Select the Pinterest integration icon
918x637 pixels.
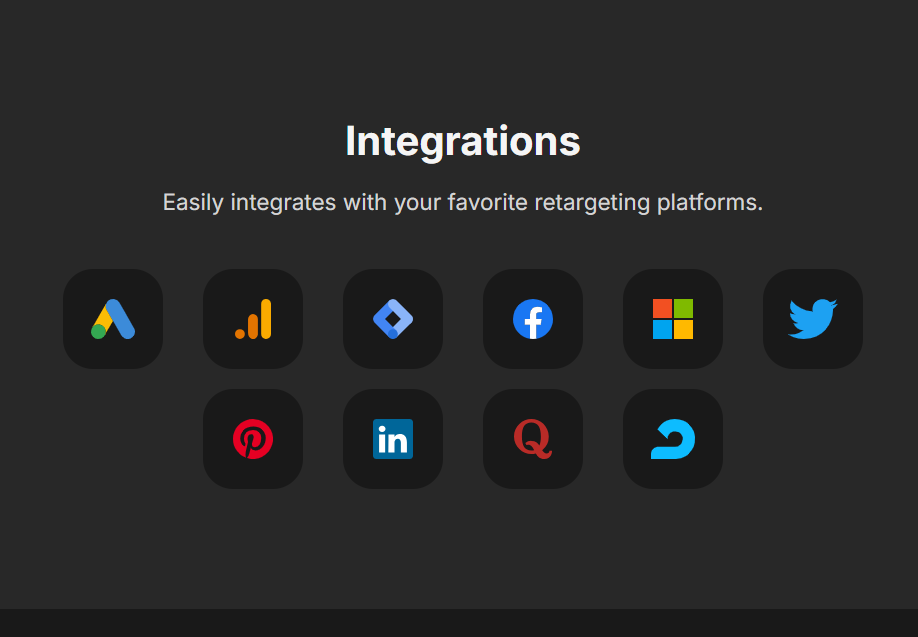tap(253, 439)
